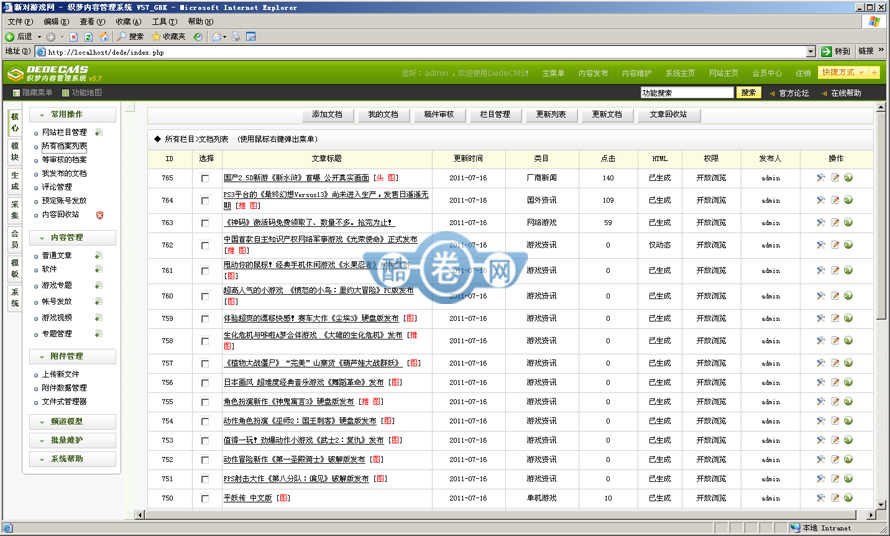The width and height of the screenshot is (890, 536).
Task: Tick the checkbox for article 765
Action: (x=205, y=178)
